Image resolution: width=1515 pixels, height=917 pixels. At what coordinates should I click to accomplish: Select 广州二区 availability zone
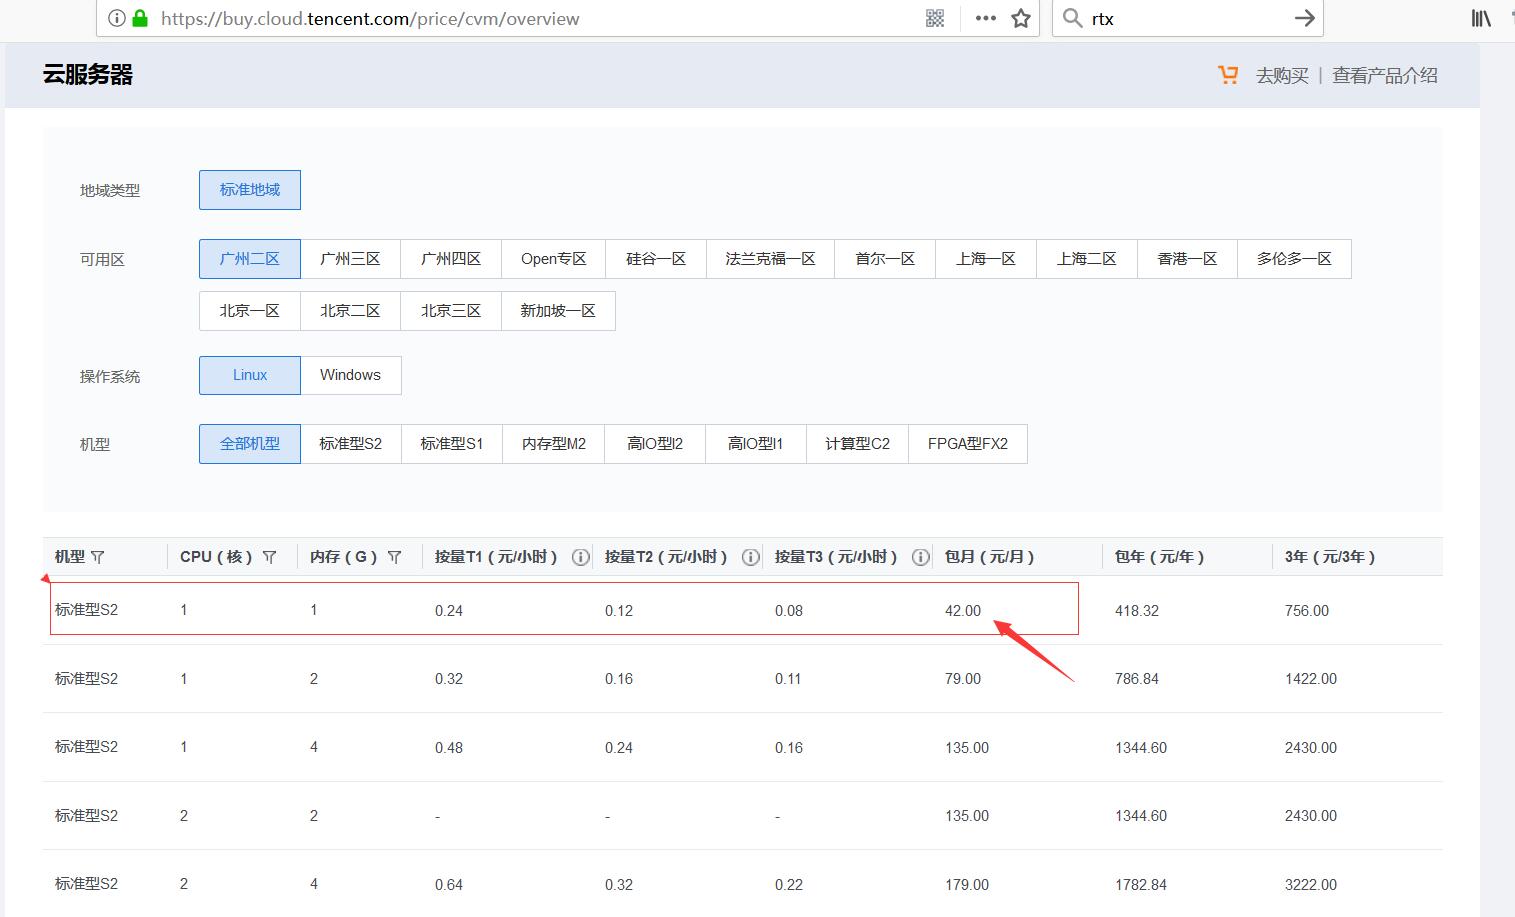coord(250,259)
